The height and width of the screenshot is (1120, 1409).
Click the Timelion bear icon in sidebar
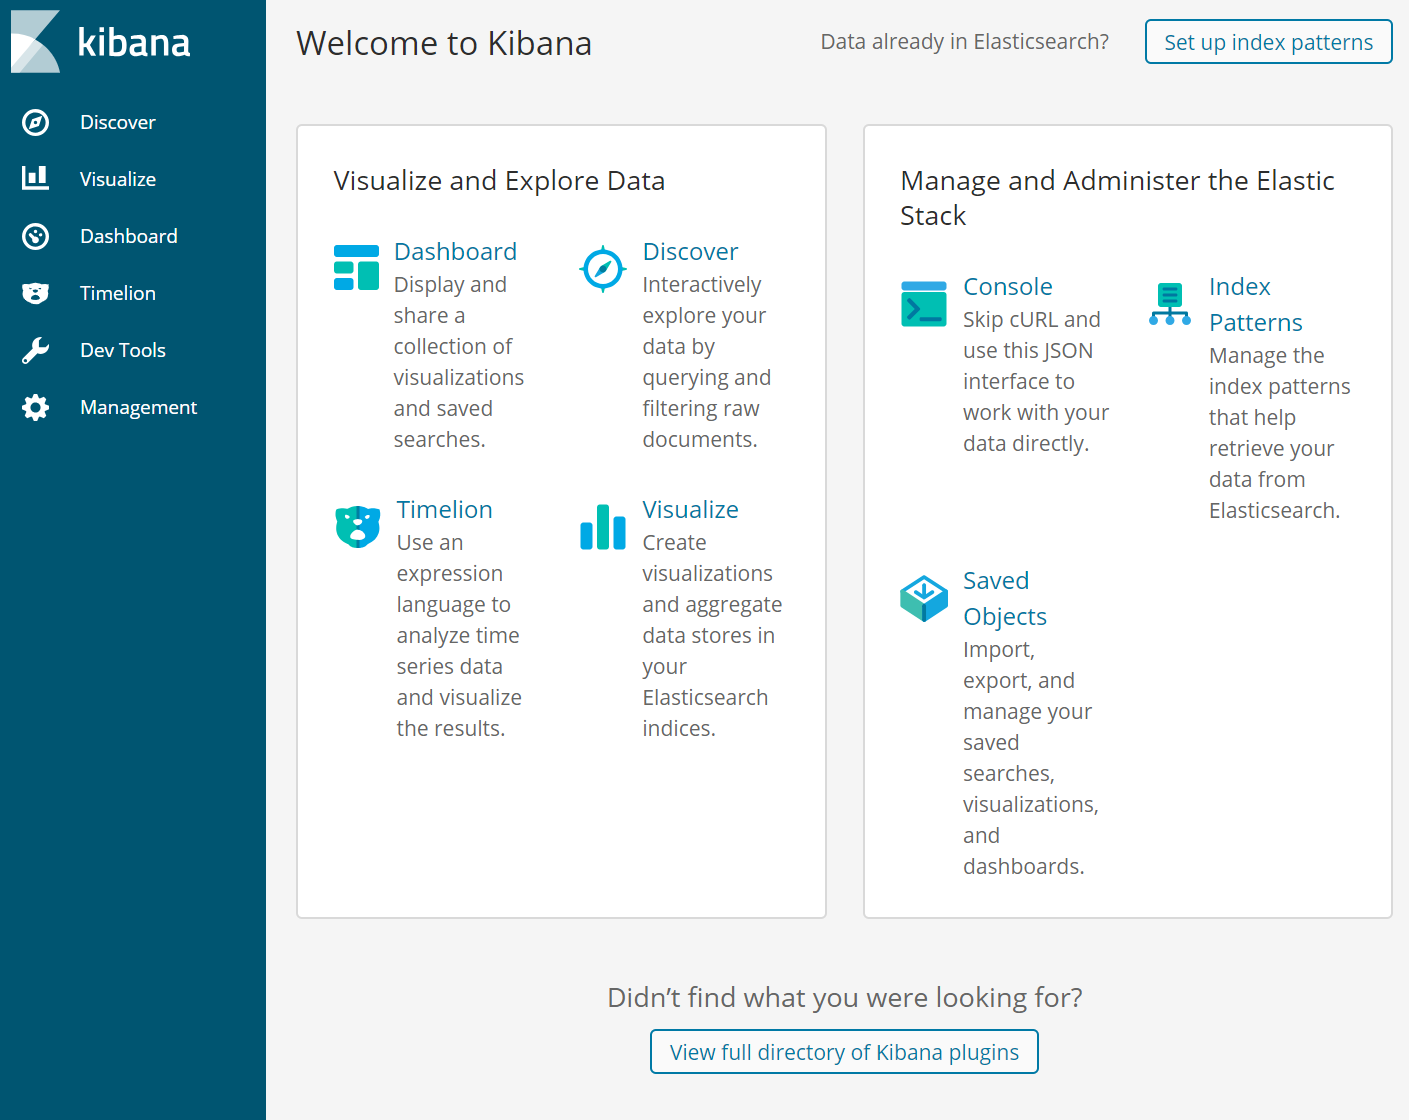click(35, 293)
